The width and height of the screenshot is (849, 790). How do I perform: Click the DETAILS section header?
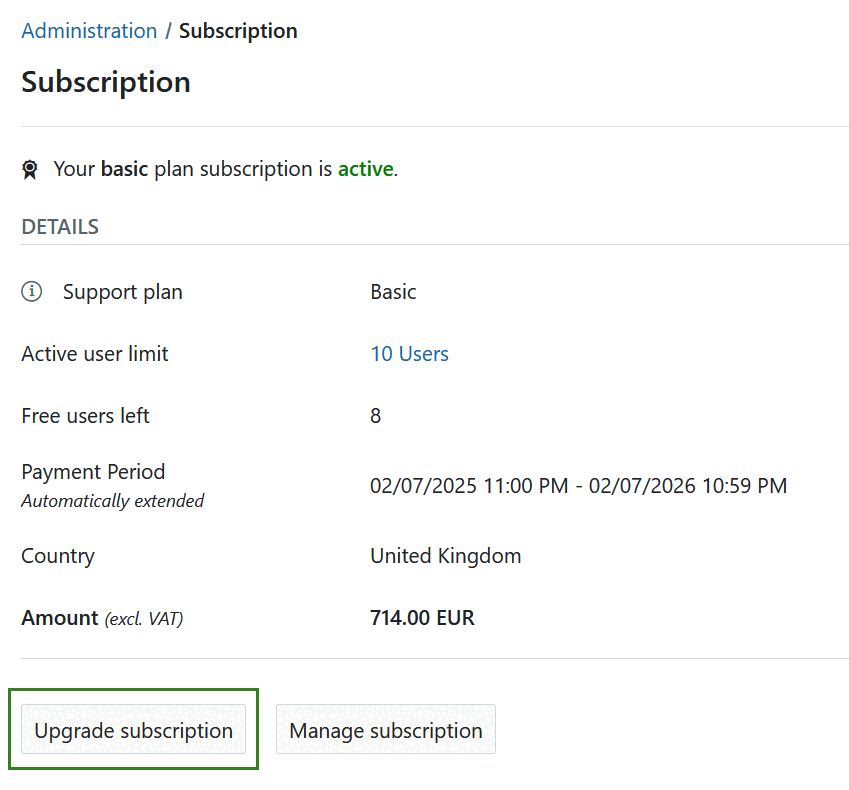(59, 227)
